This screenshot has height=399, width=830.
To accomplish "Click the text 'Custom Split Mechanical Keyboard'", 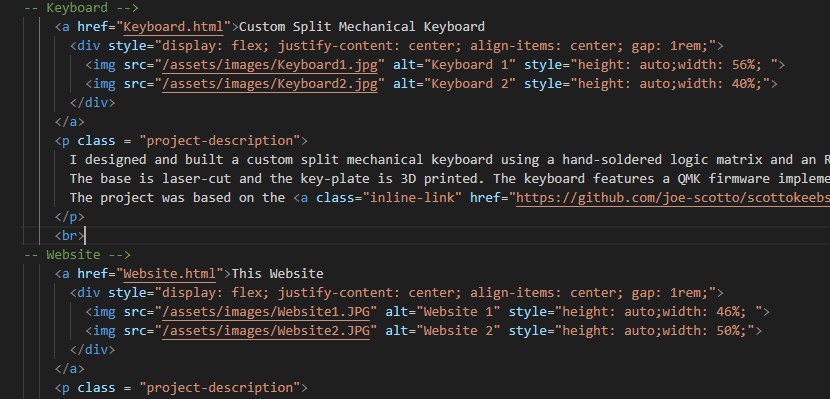I will pyautogui.click(x=362, y=26).
